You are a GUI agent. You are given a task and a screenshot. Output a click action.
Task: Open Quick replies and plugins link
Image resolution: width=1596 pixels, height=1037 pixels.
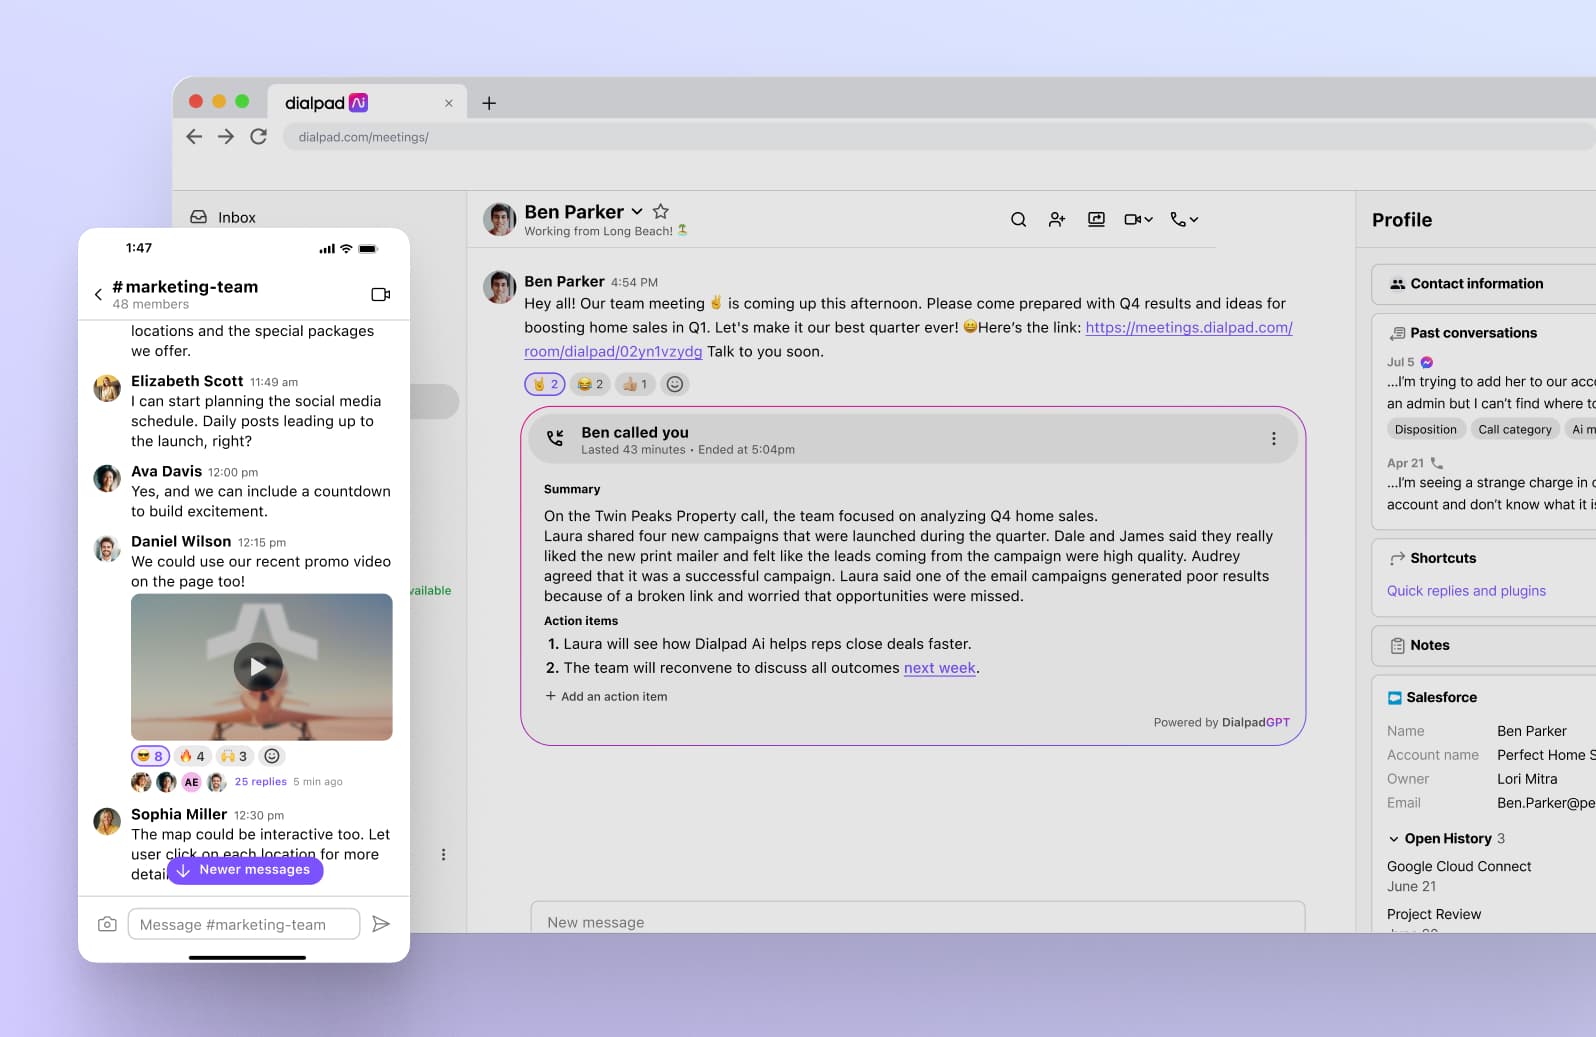point(1466,591)
